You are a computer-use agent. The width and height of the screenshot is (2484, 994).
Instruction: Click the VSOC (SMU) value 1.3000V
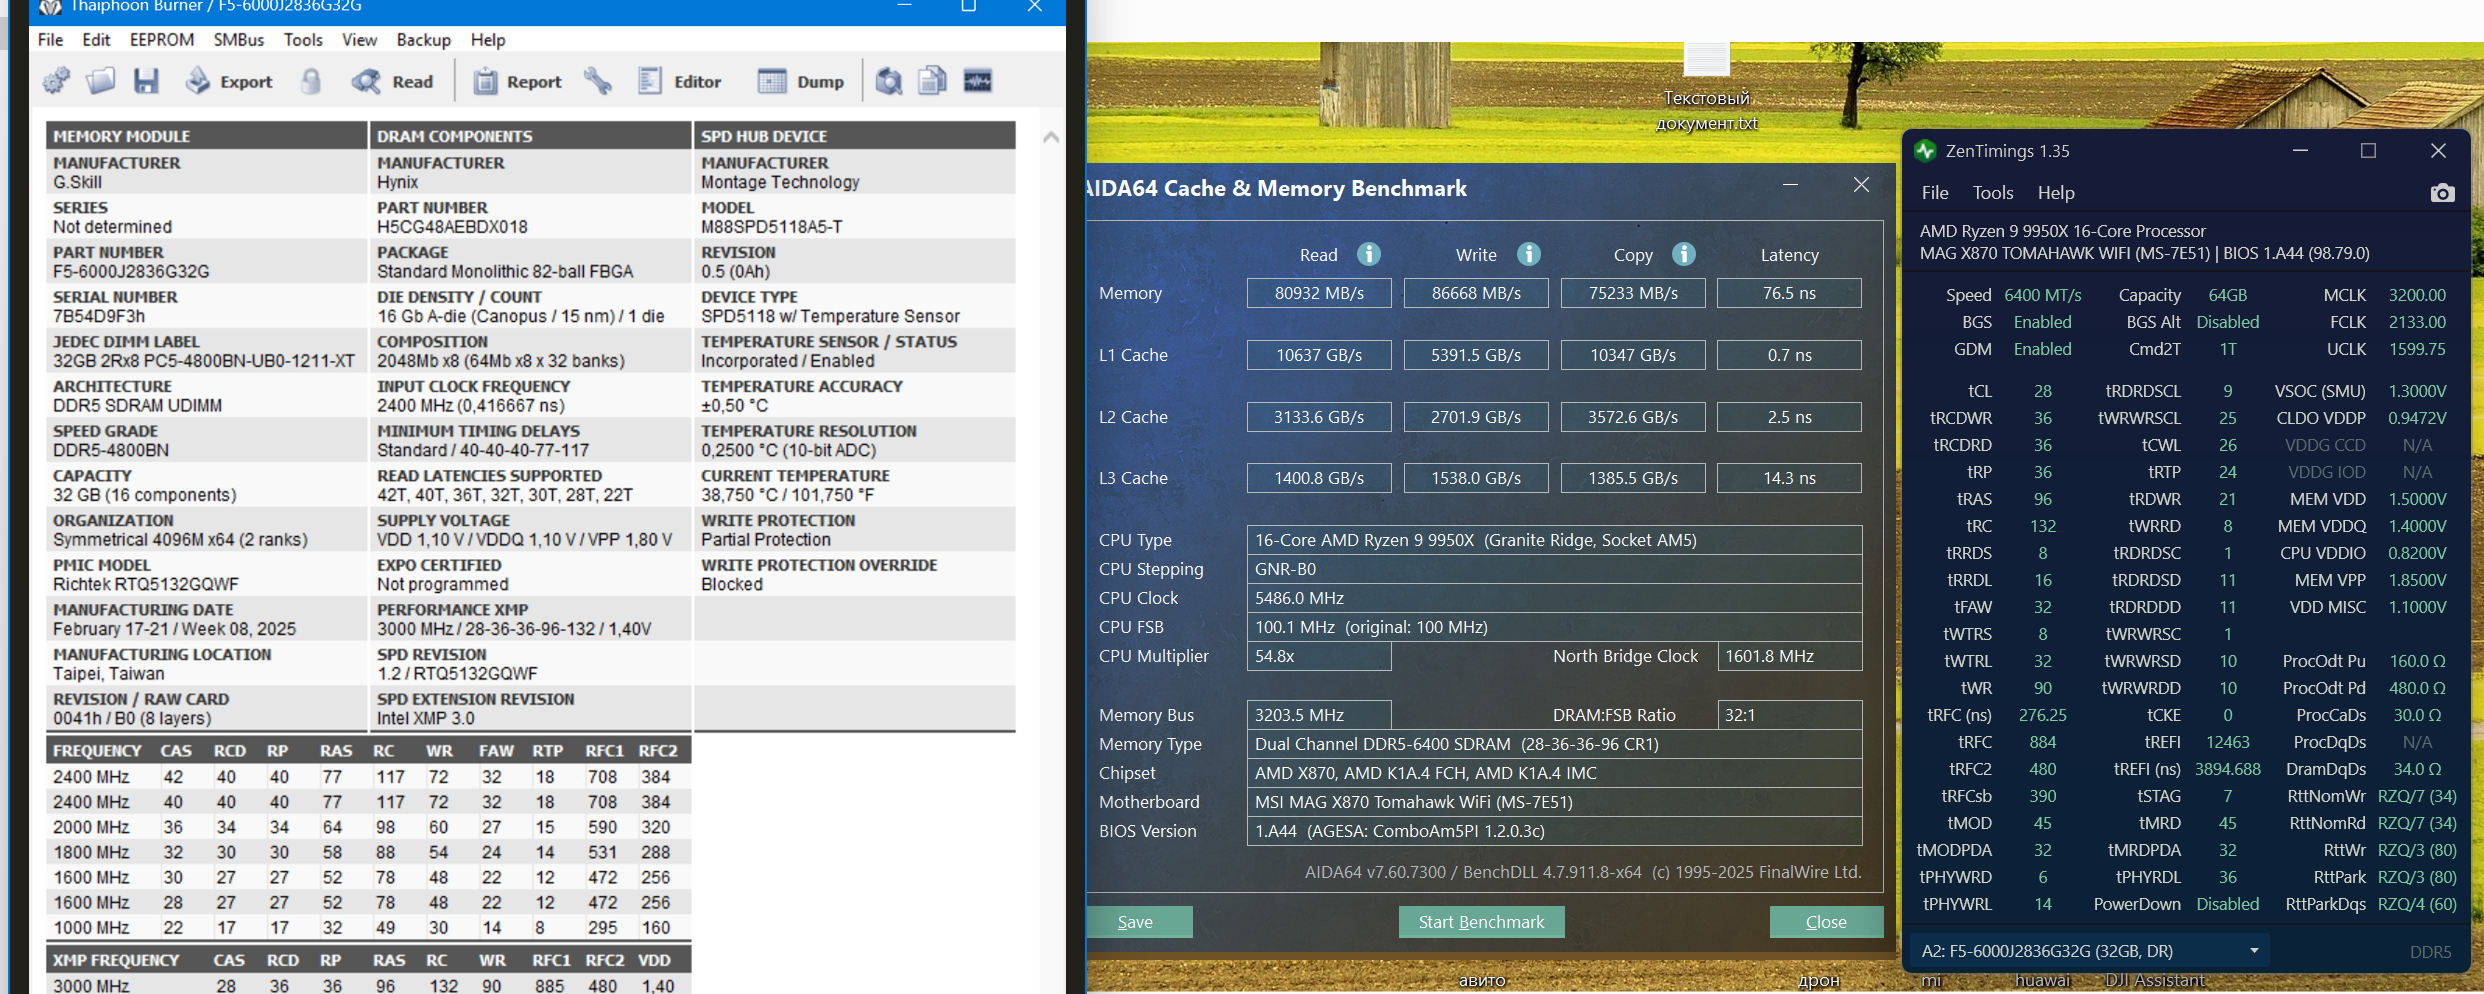2417,391
